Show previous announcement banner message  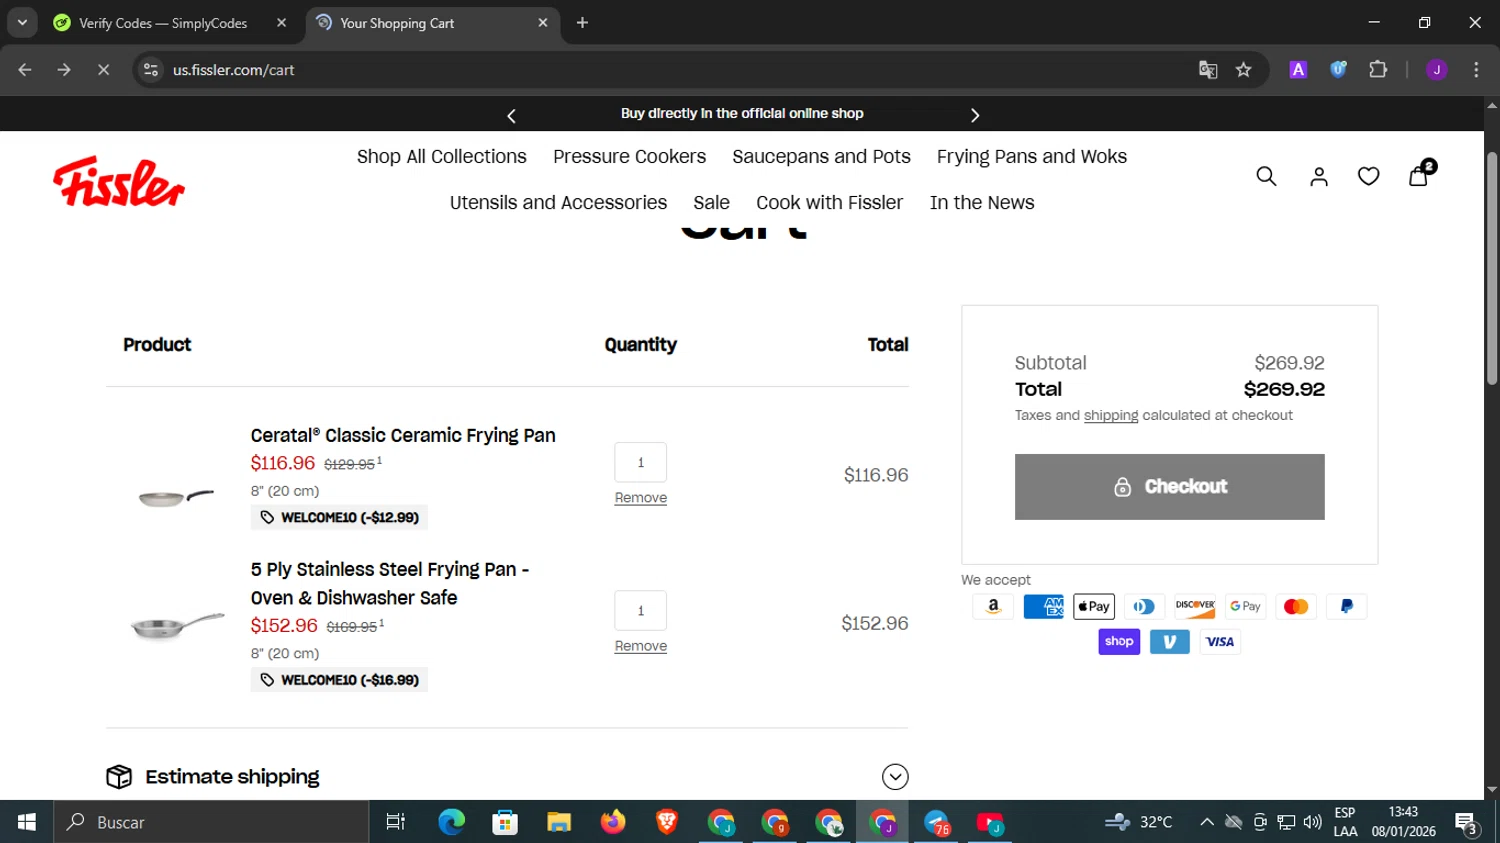tap(511, 116)
